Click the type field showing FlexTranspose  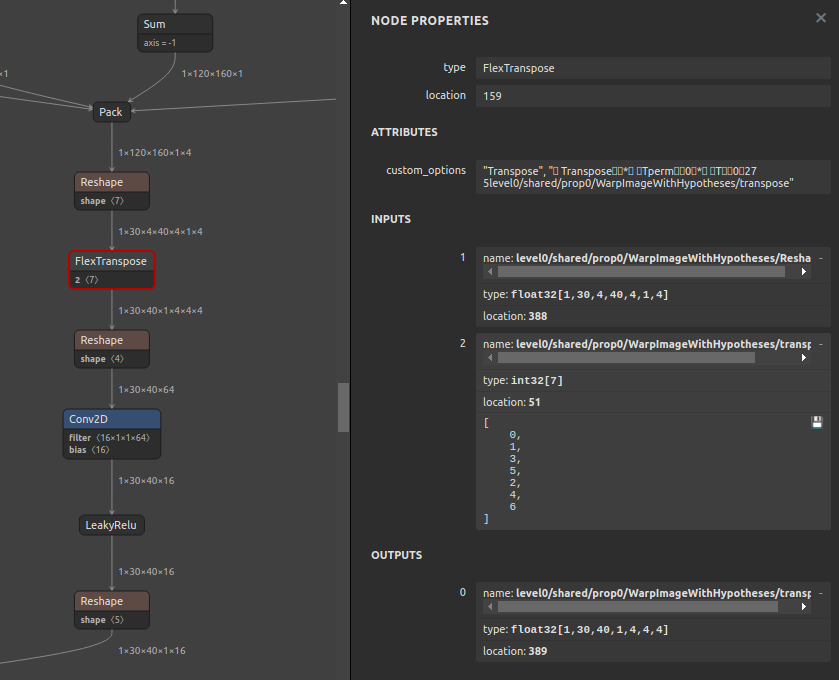[x=650, y=68]
